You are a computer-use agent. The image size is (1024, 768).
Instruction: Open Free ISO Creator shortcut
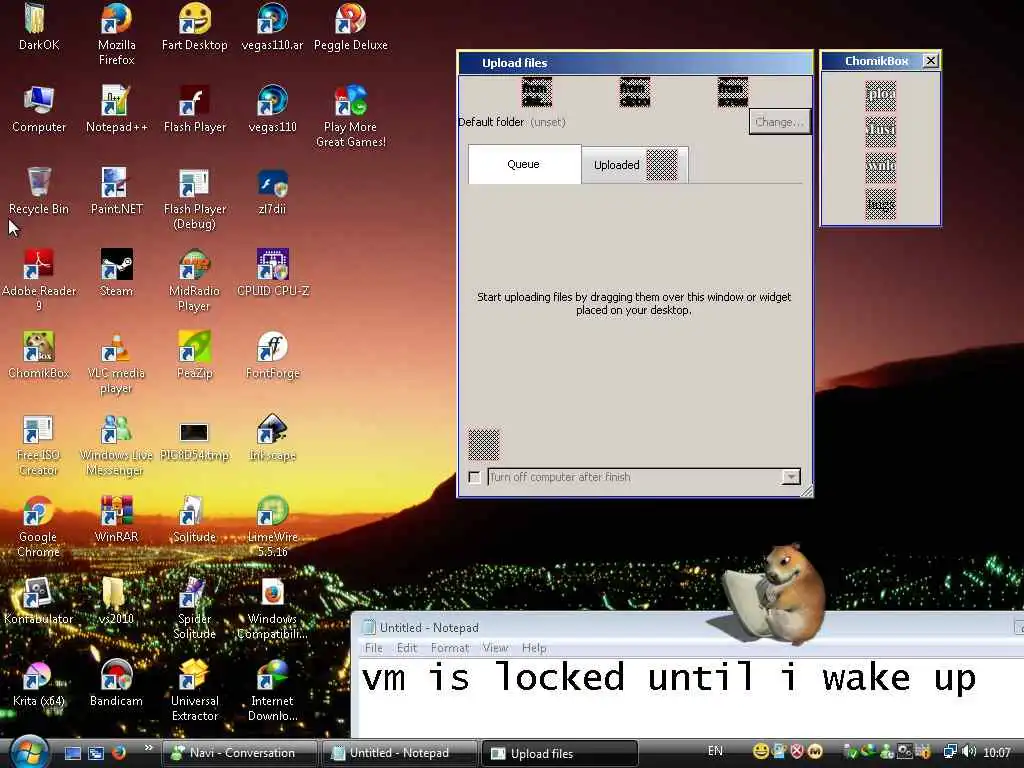point(39,445)
